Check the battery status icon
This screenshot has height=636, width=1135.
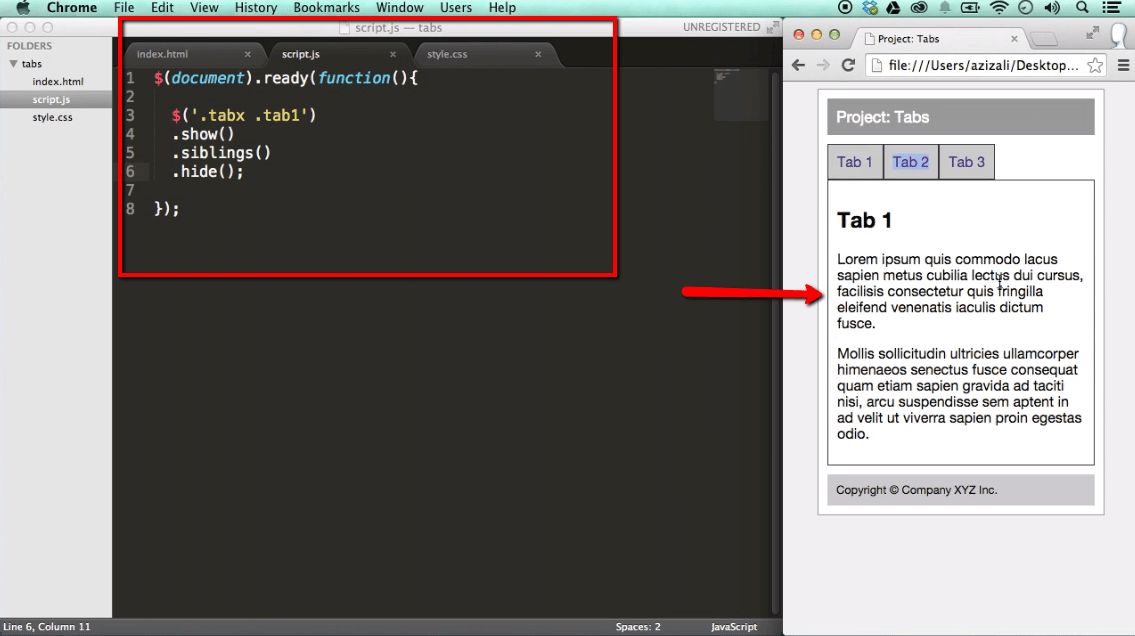pyautogui.click(x=969, y=8)
